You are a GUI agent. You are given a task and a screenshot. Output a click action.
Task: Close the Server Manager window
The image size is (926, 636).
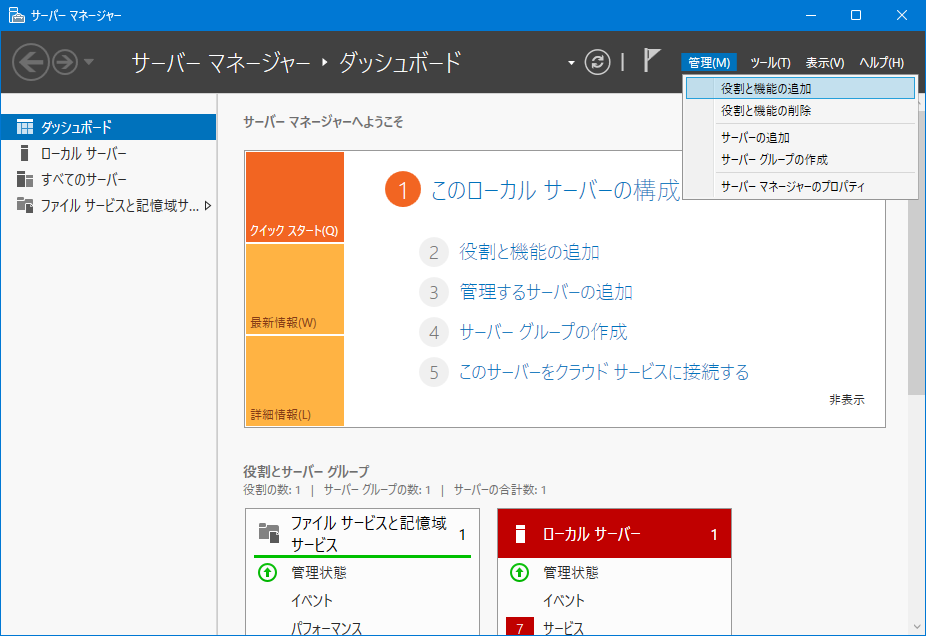(x=901, y=15)
